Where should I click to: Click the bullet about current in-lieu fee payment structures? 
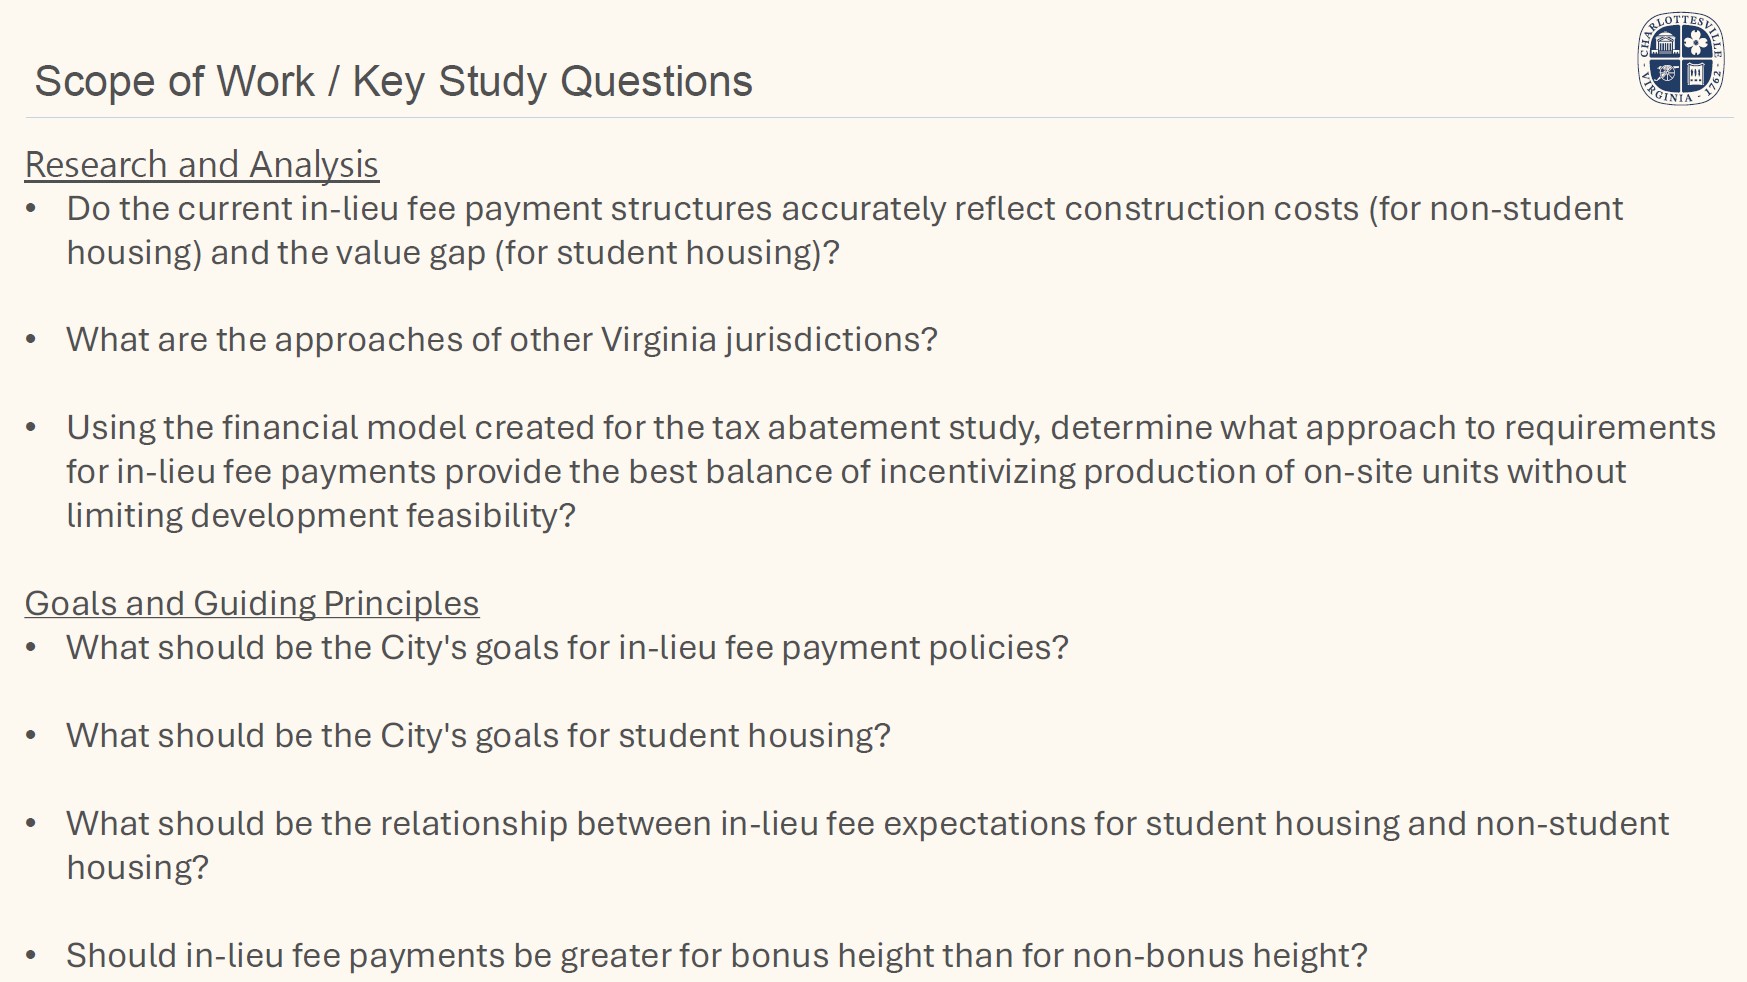coord(844,209)
